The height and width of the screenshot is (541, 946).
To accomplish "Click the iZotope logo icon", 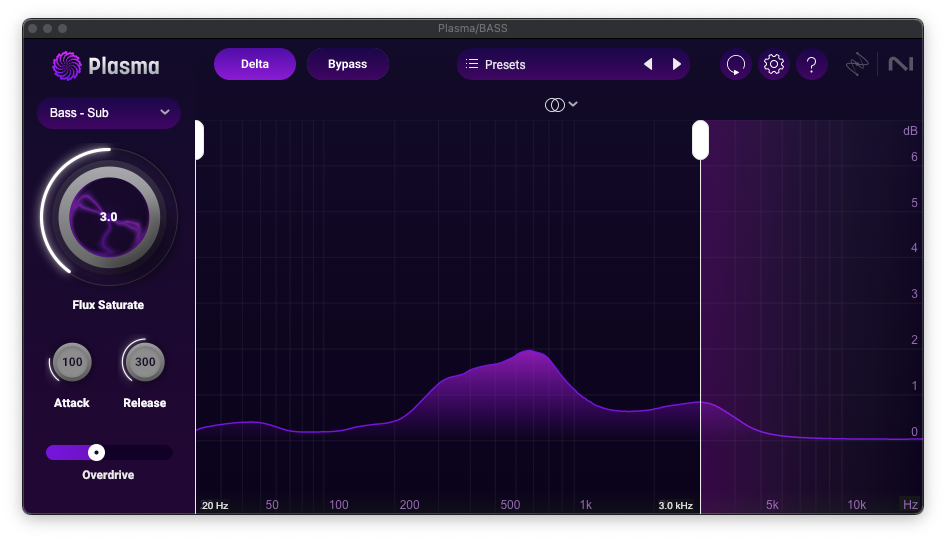I will [857, 65].
